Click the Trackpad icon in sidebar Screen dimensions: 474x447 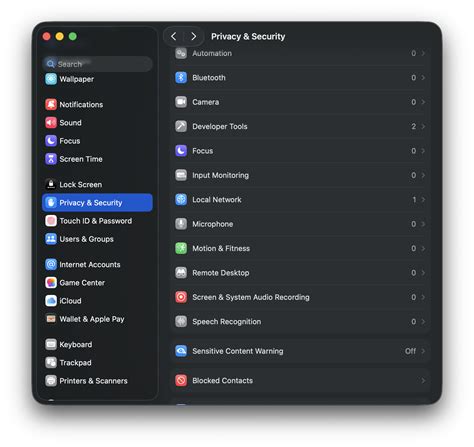pyautogui.click(x=51, y=363)
